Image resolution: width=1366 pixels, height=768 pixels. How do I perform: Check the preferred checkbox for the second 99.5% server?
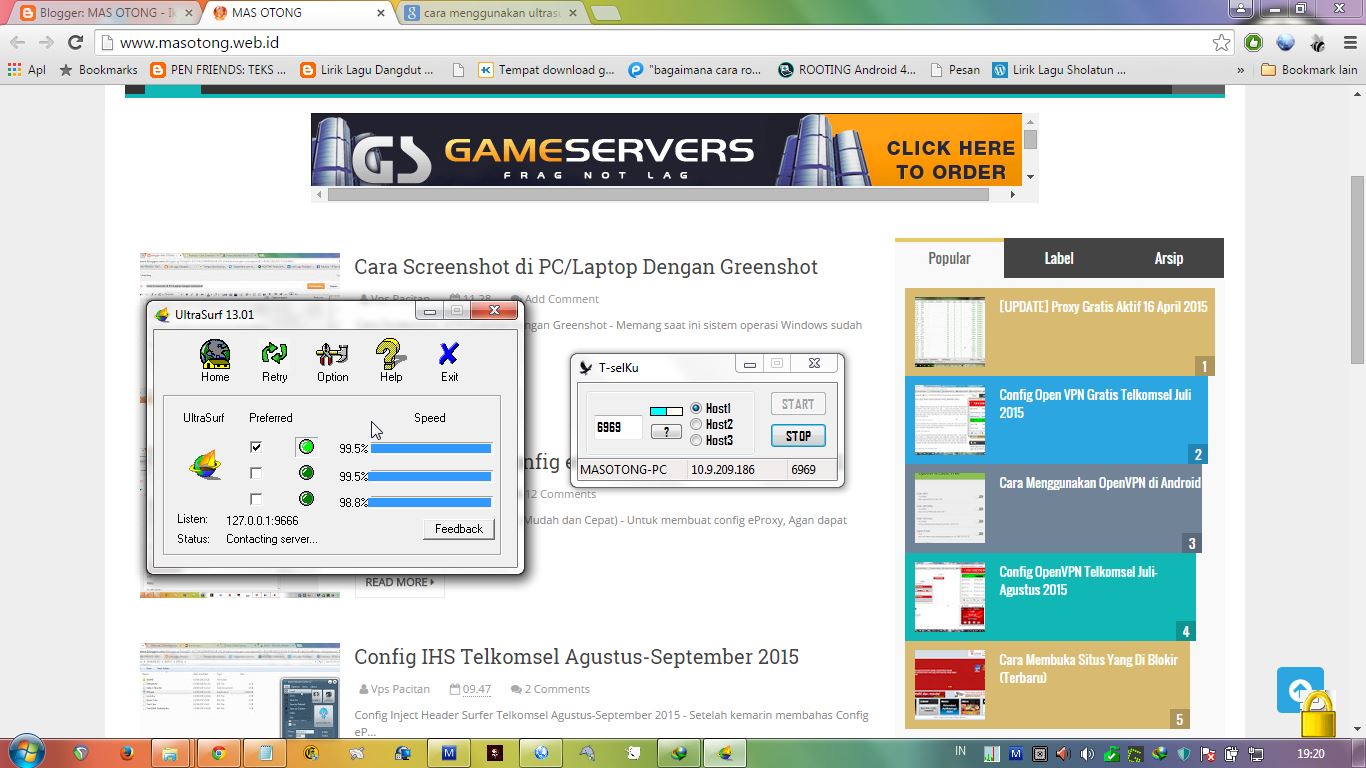(256, 473)
